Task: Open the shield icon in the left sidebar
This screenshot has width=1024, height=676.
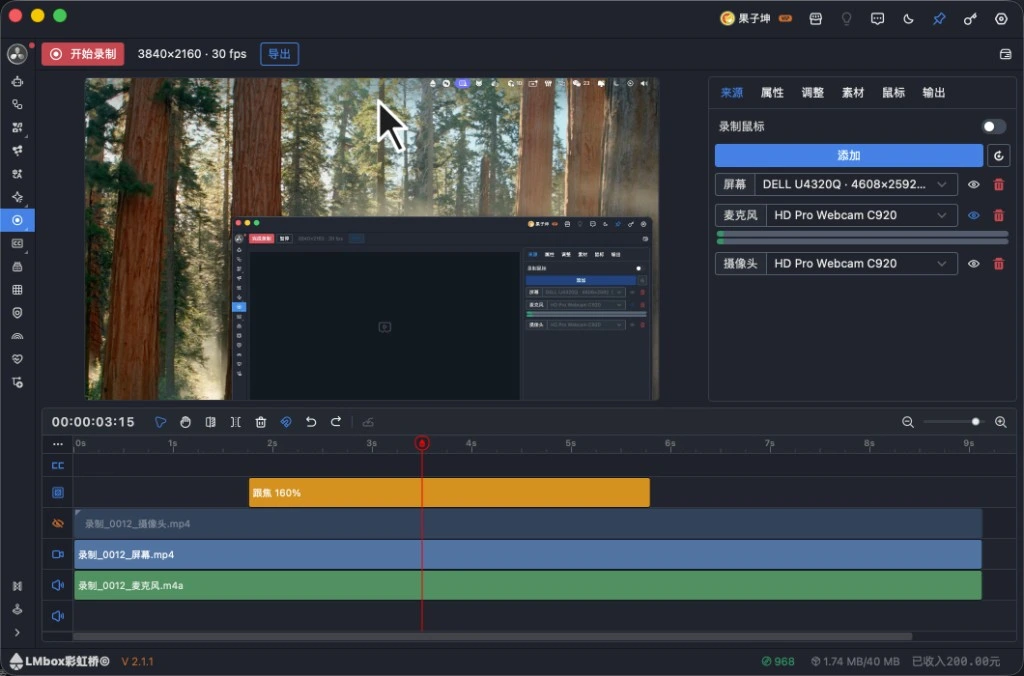Action: point(18,313)
